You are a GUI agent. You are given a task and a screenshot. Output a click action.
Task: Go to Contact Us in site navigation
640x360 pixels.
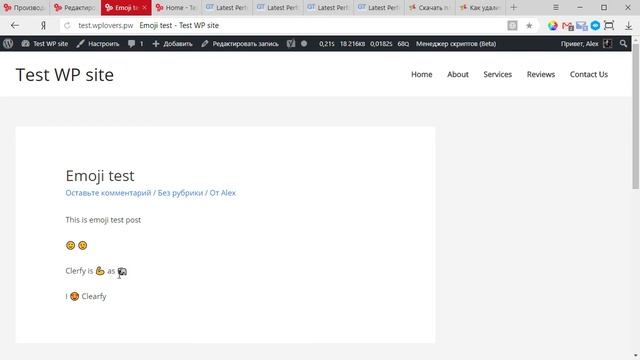(589, 74)
